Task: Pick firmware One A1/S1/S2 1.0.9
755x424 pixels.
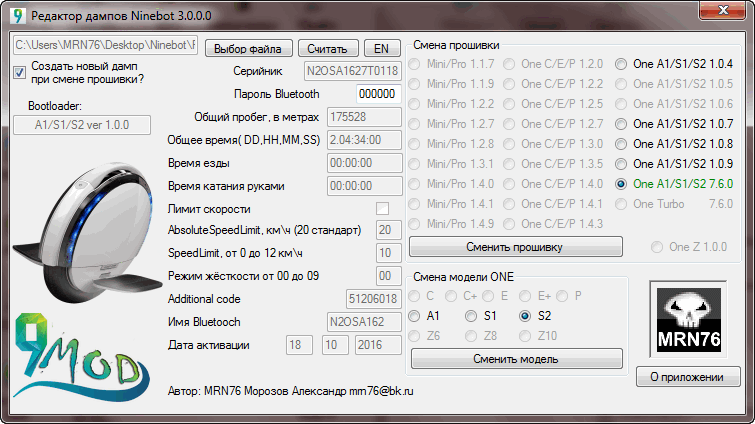Action: pyautogui.click(x=622, y=164)
